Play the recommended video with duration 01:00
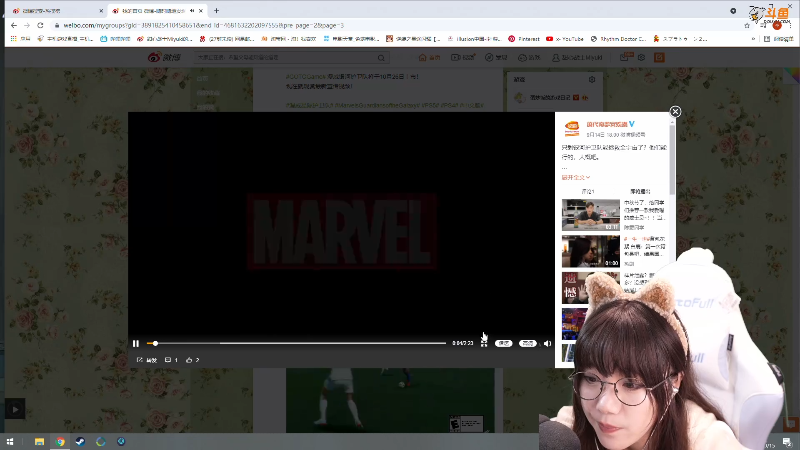Viewport: 800px width, 450px height. (x=591, y=252)
